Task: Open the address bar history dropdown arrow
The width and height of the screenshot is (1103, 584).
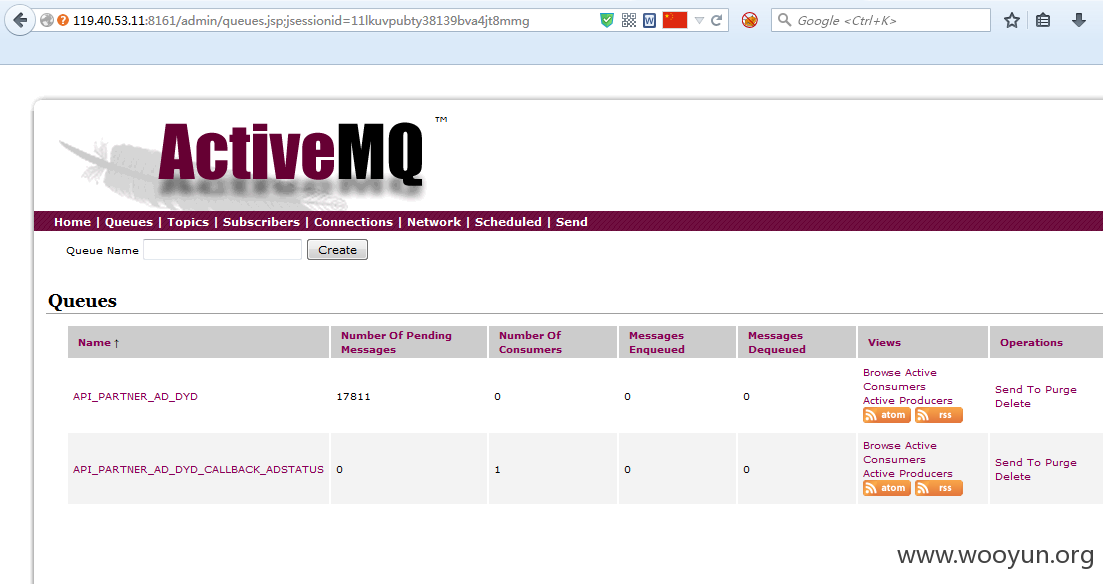Action: click(x=699, y=20)
